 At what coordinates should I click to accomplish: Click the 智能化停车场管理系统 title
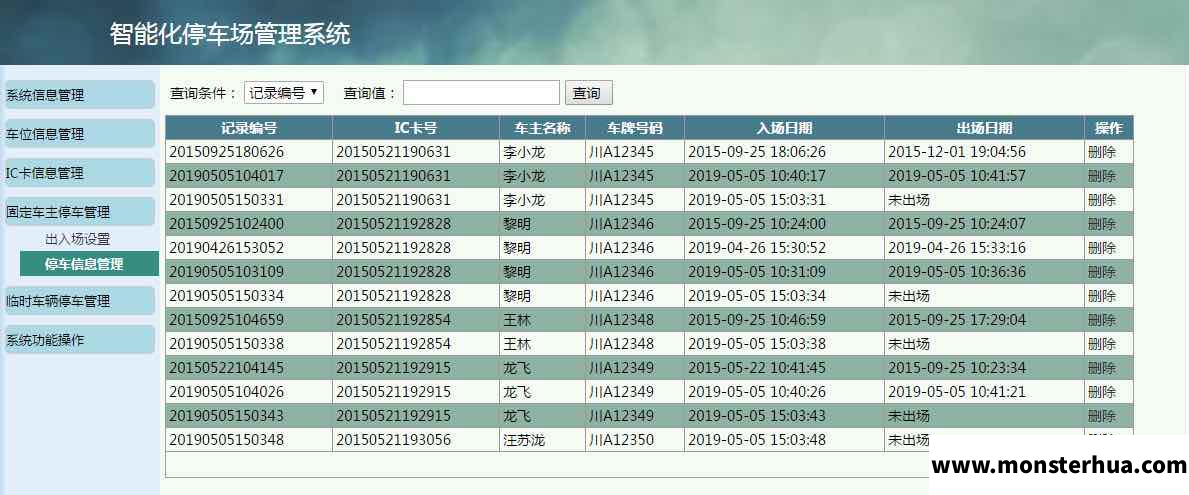point(230,34)
